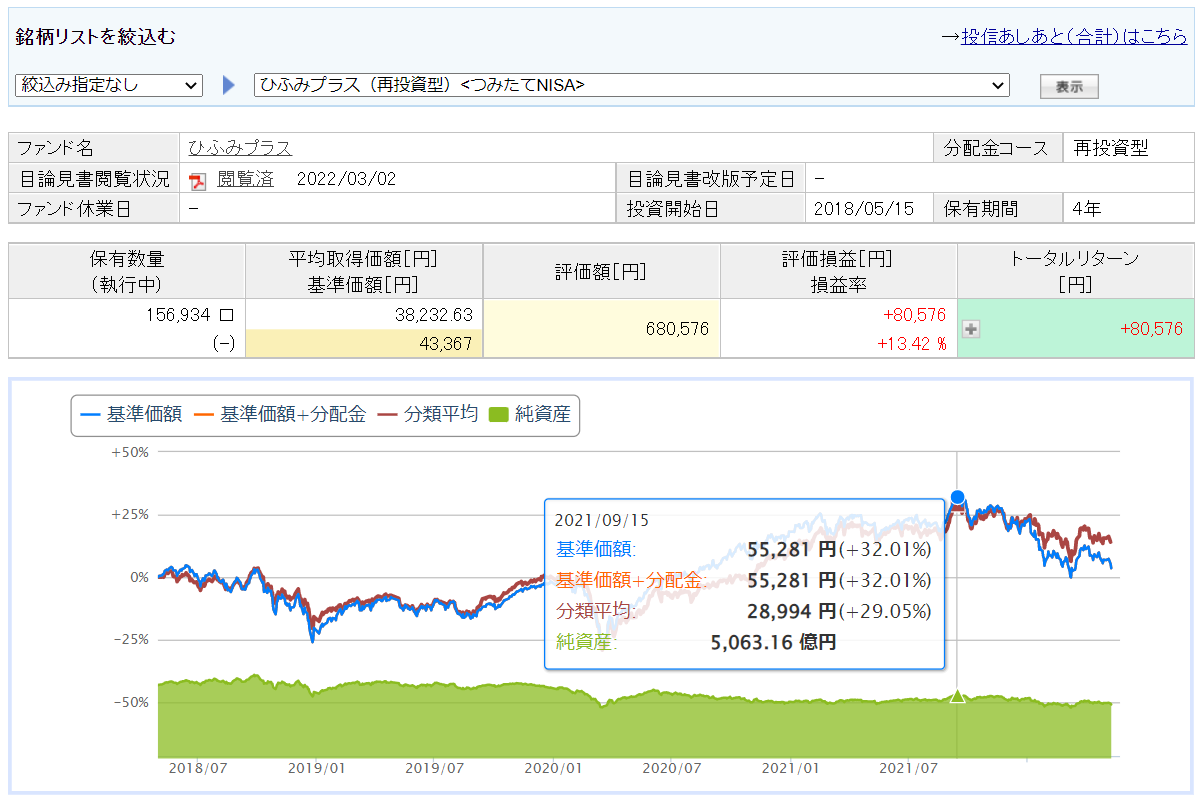Toggle the 基準価額 legend series
The height and width of the screenshot is (796, 1201).
coord(130,414)
